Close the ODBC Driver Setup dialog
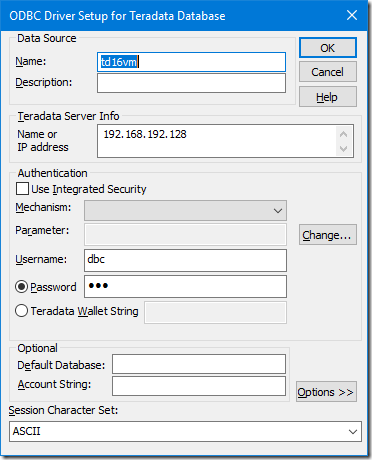 [x=352, y=15]
